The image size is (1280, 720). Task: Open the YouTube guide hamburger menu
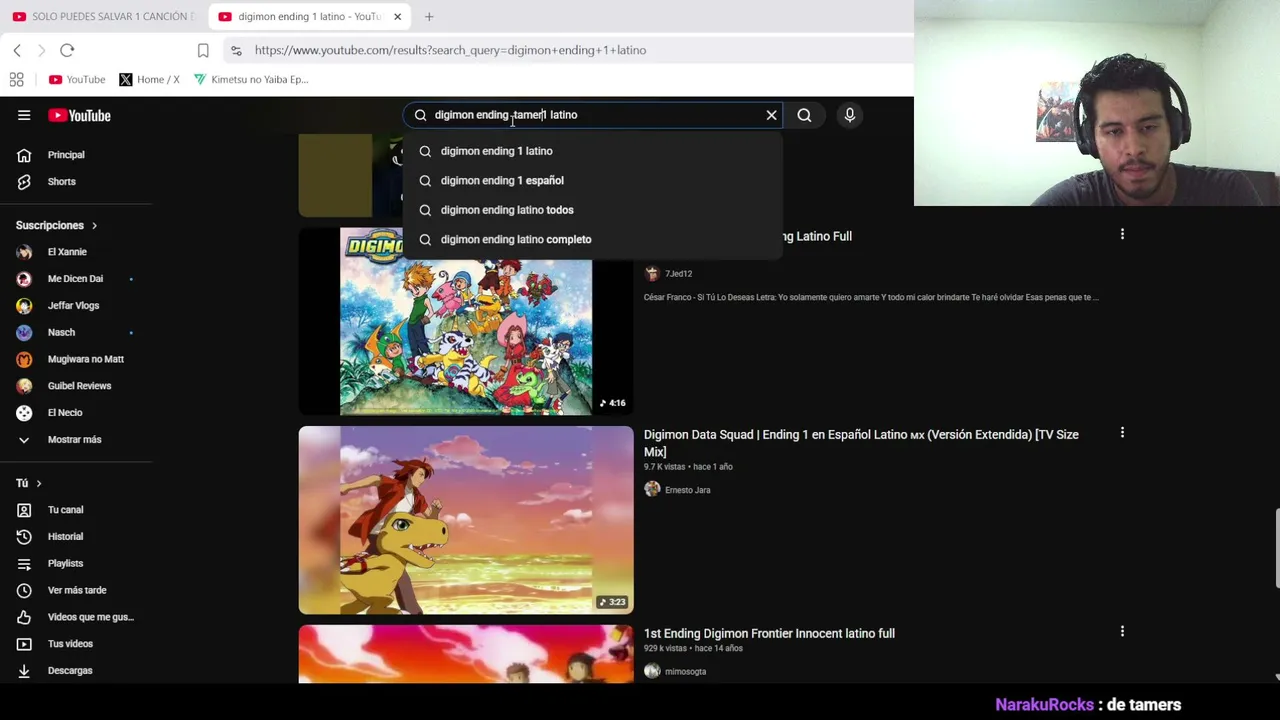click(24, 115)
